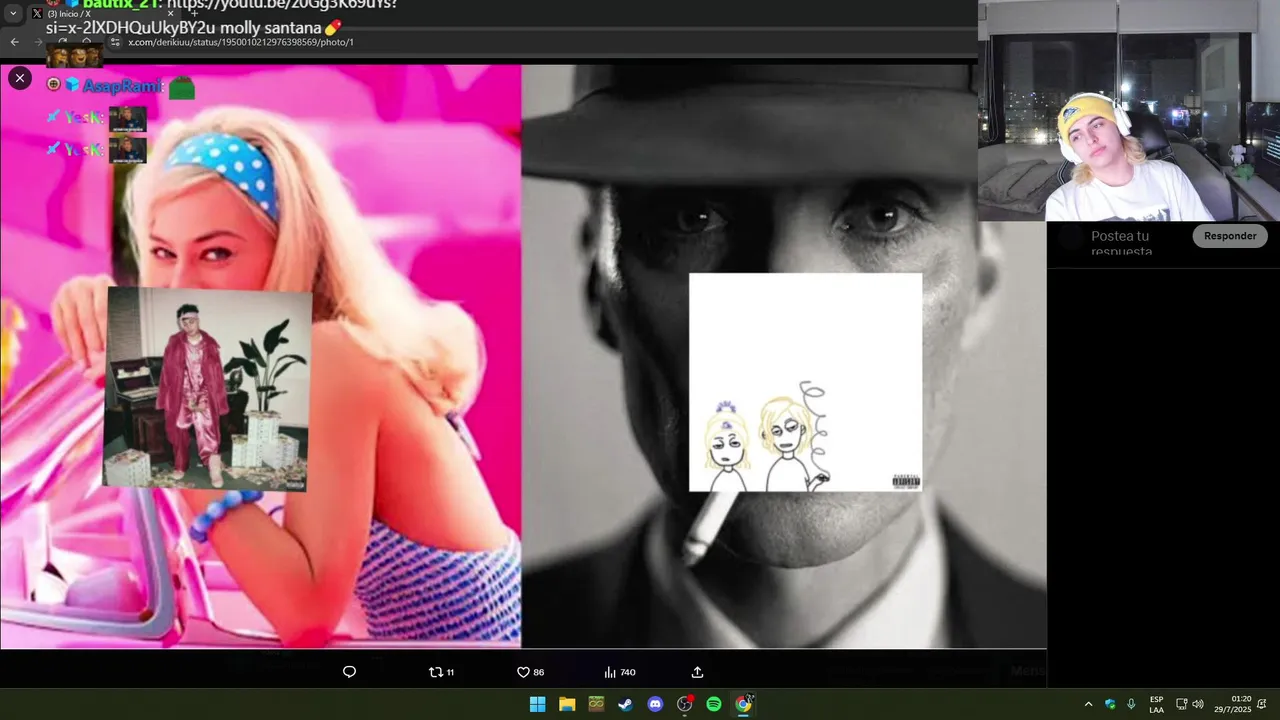
Task: Click the album cover on the Barbie image
Action: point(207,389)
